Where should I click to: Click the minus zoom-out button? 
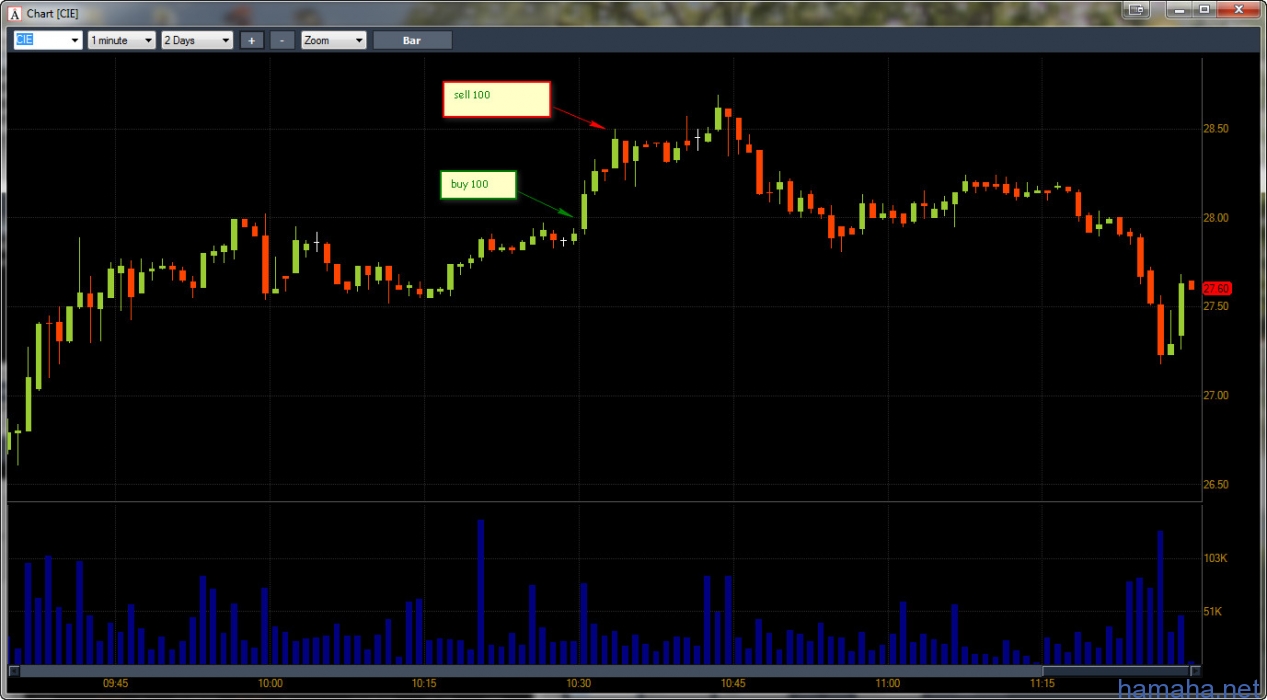[282, 40]
